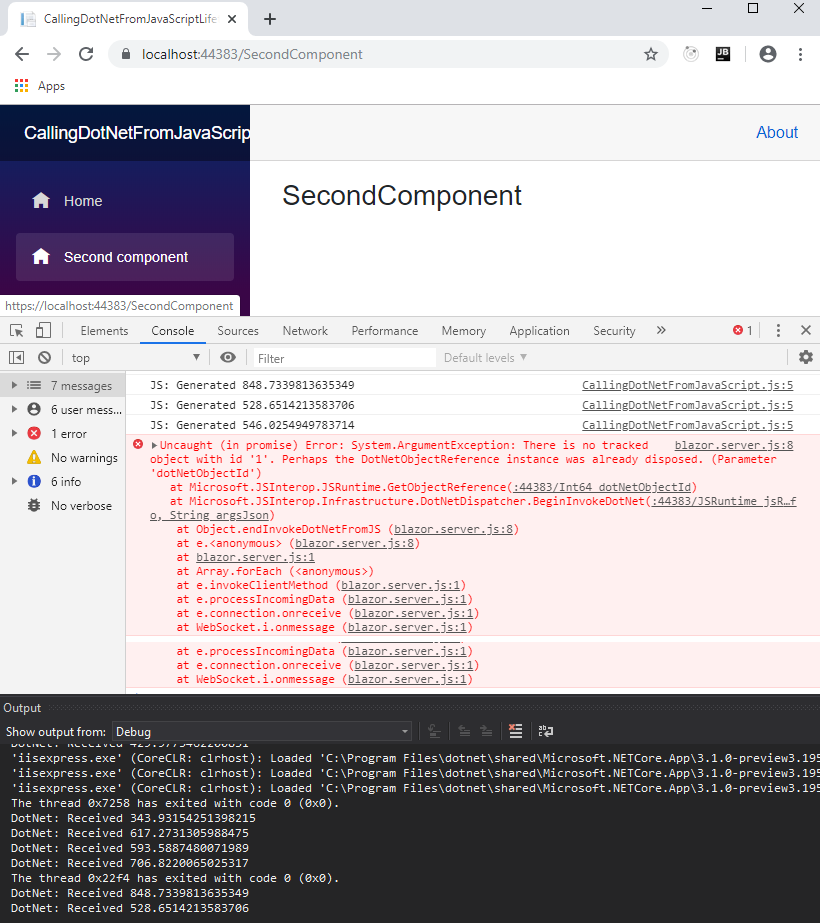820x923 pixels.
Task: Open DevTools customize three-dot menu
Action: [778, 331]
